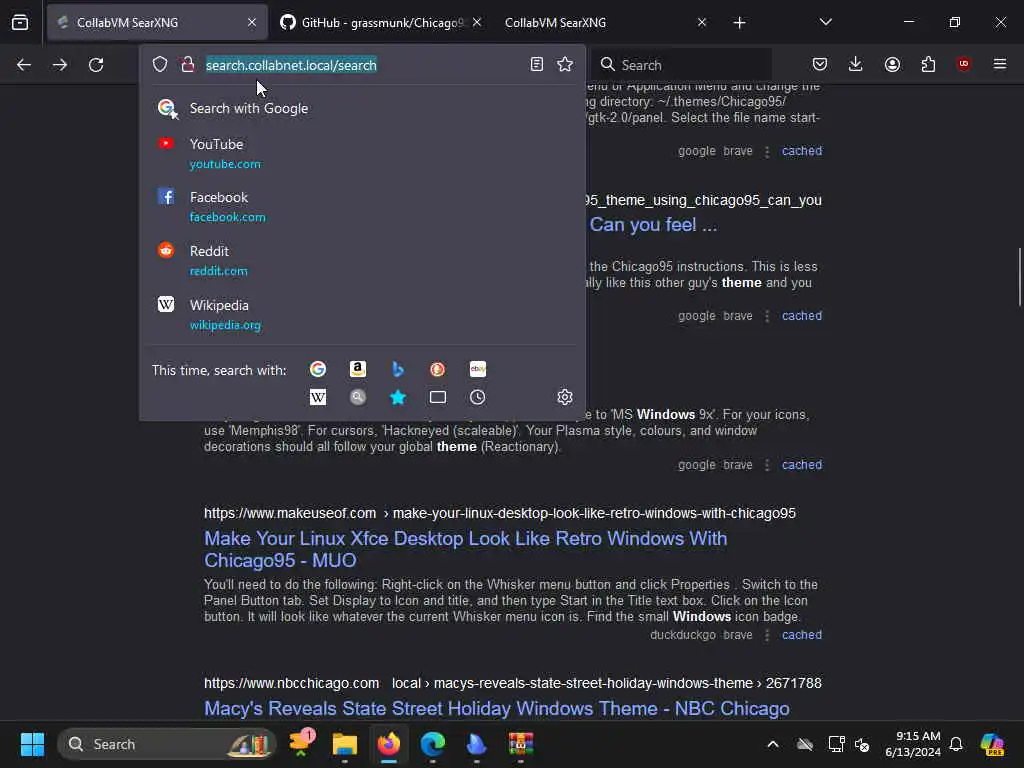The width and height of the screenshot is (1024, 768).
Task: Open a new tab with plus button
Action: tap(739, 23)
